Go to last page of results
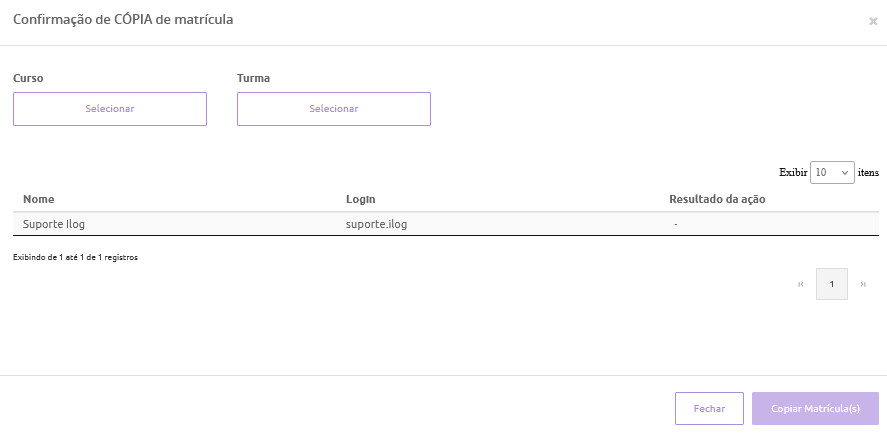The image size is (887, 433). tap(863, 284)
